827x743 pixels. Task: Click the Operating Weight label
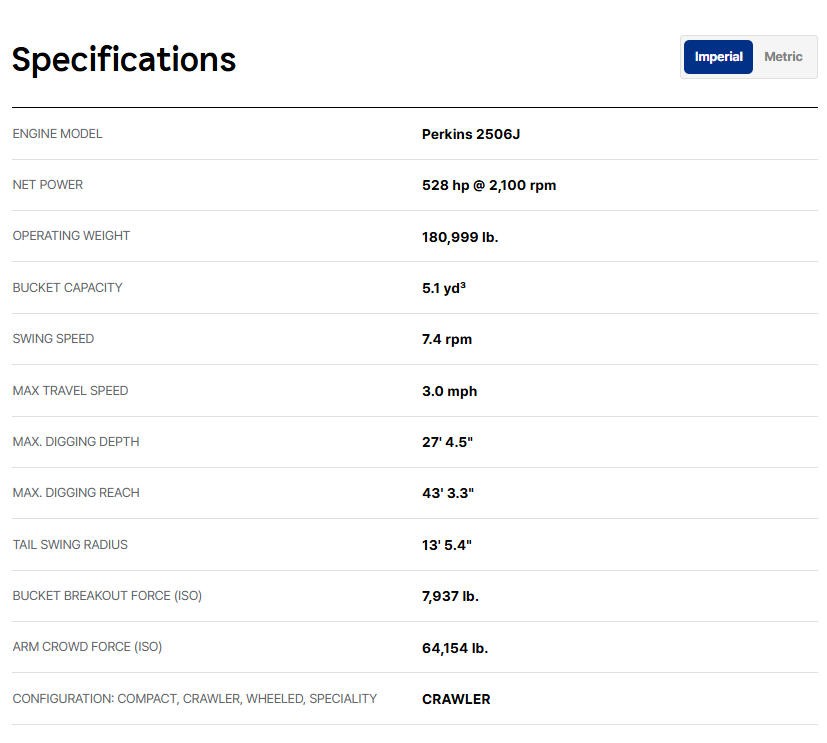[71, 236]
